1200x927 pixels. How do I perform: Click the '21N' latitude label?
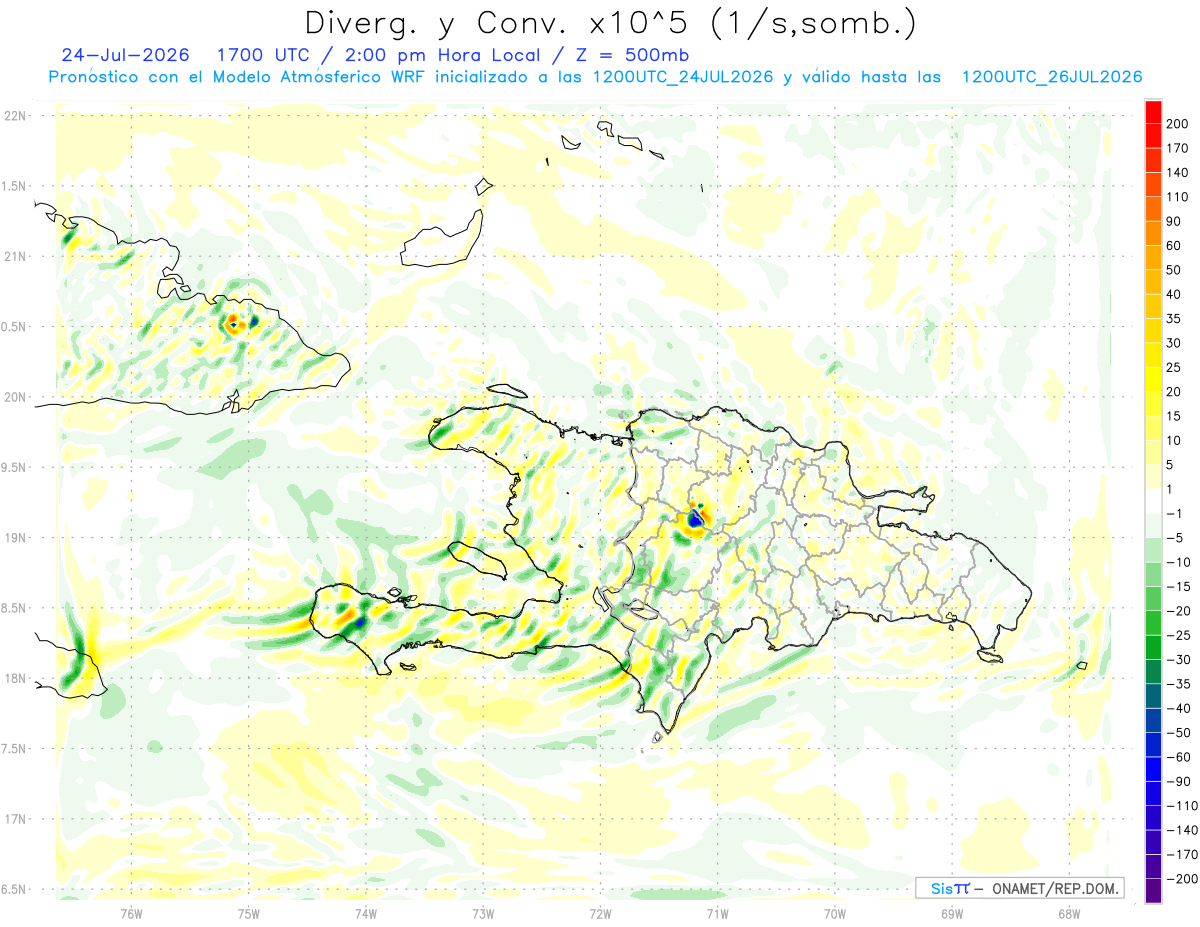point(15,256)
